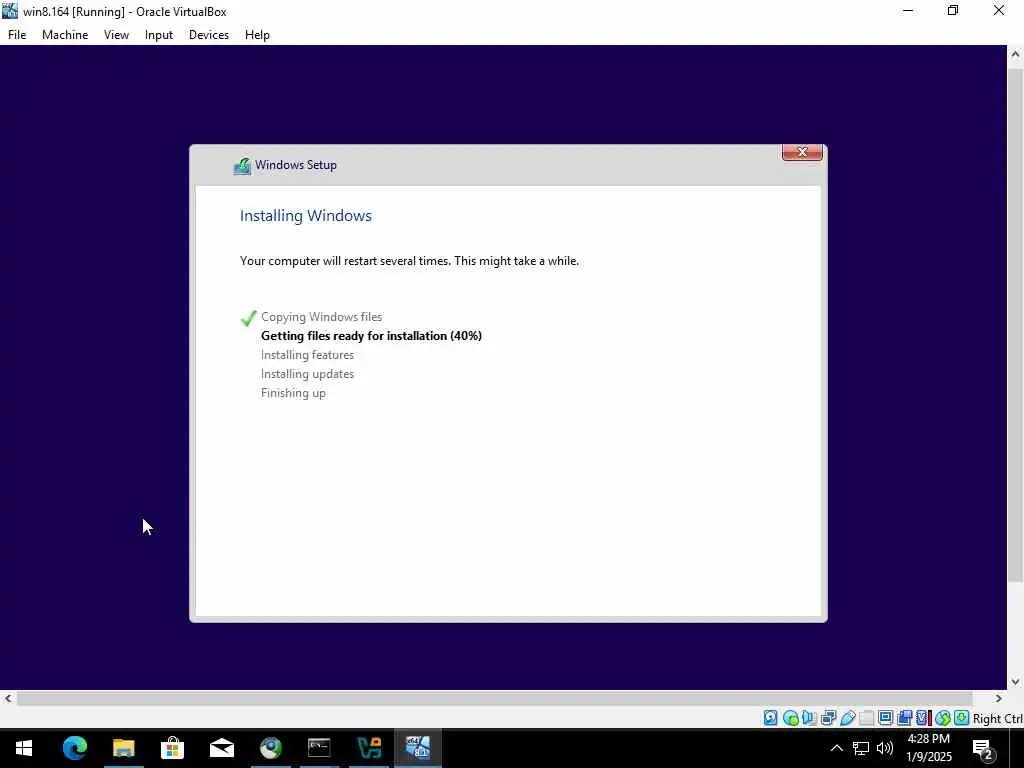This screenshot has width=1024, height=768.
Task: Open the volume control tray icon
Action: point(885,748)
